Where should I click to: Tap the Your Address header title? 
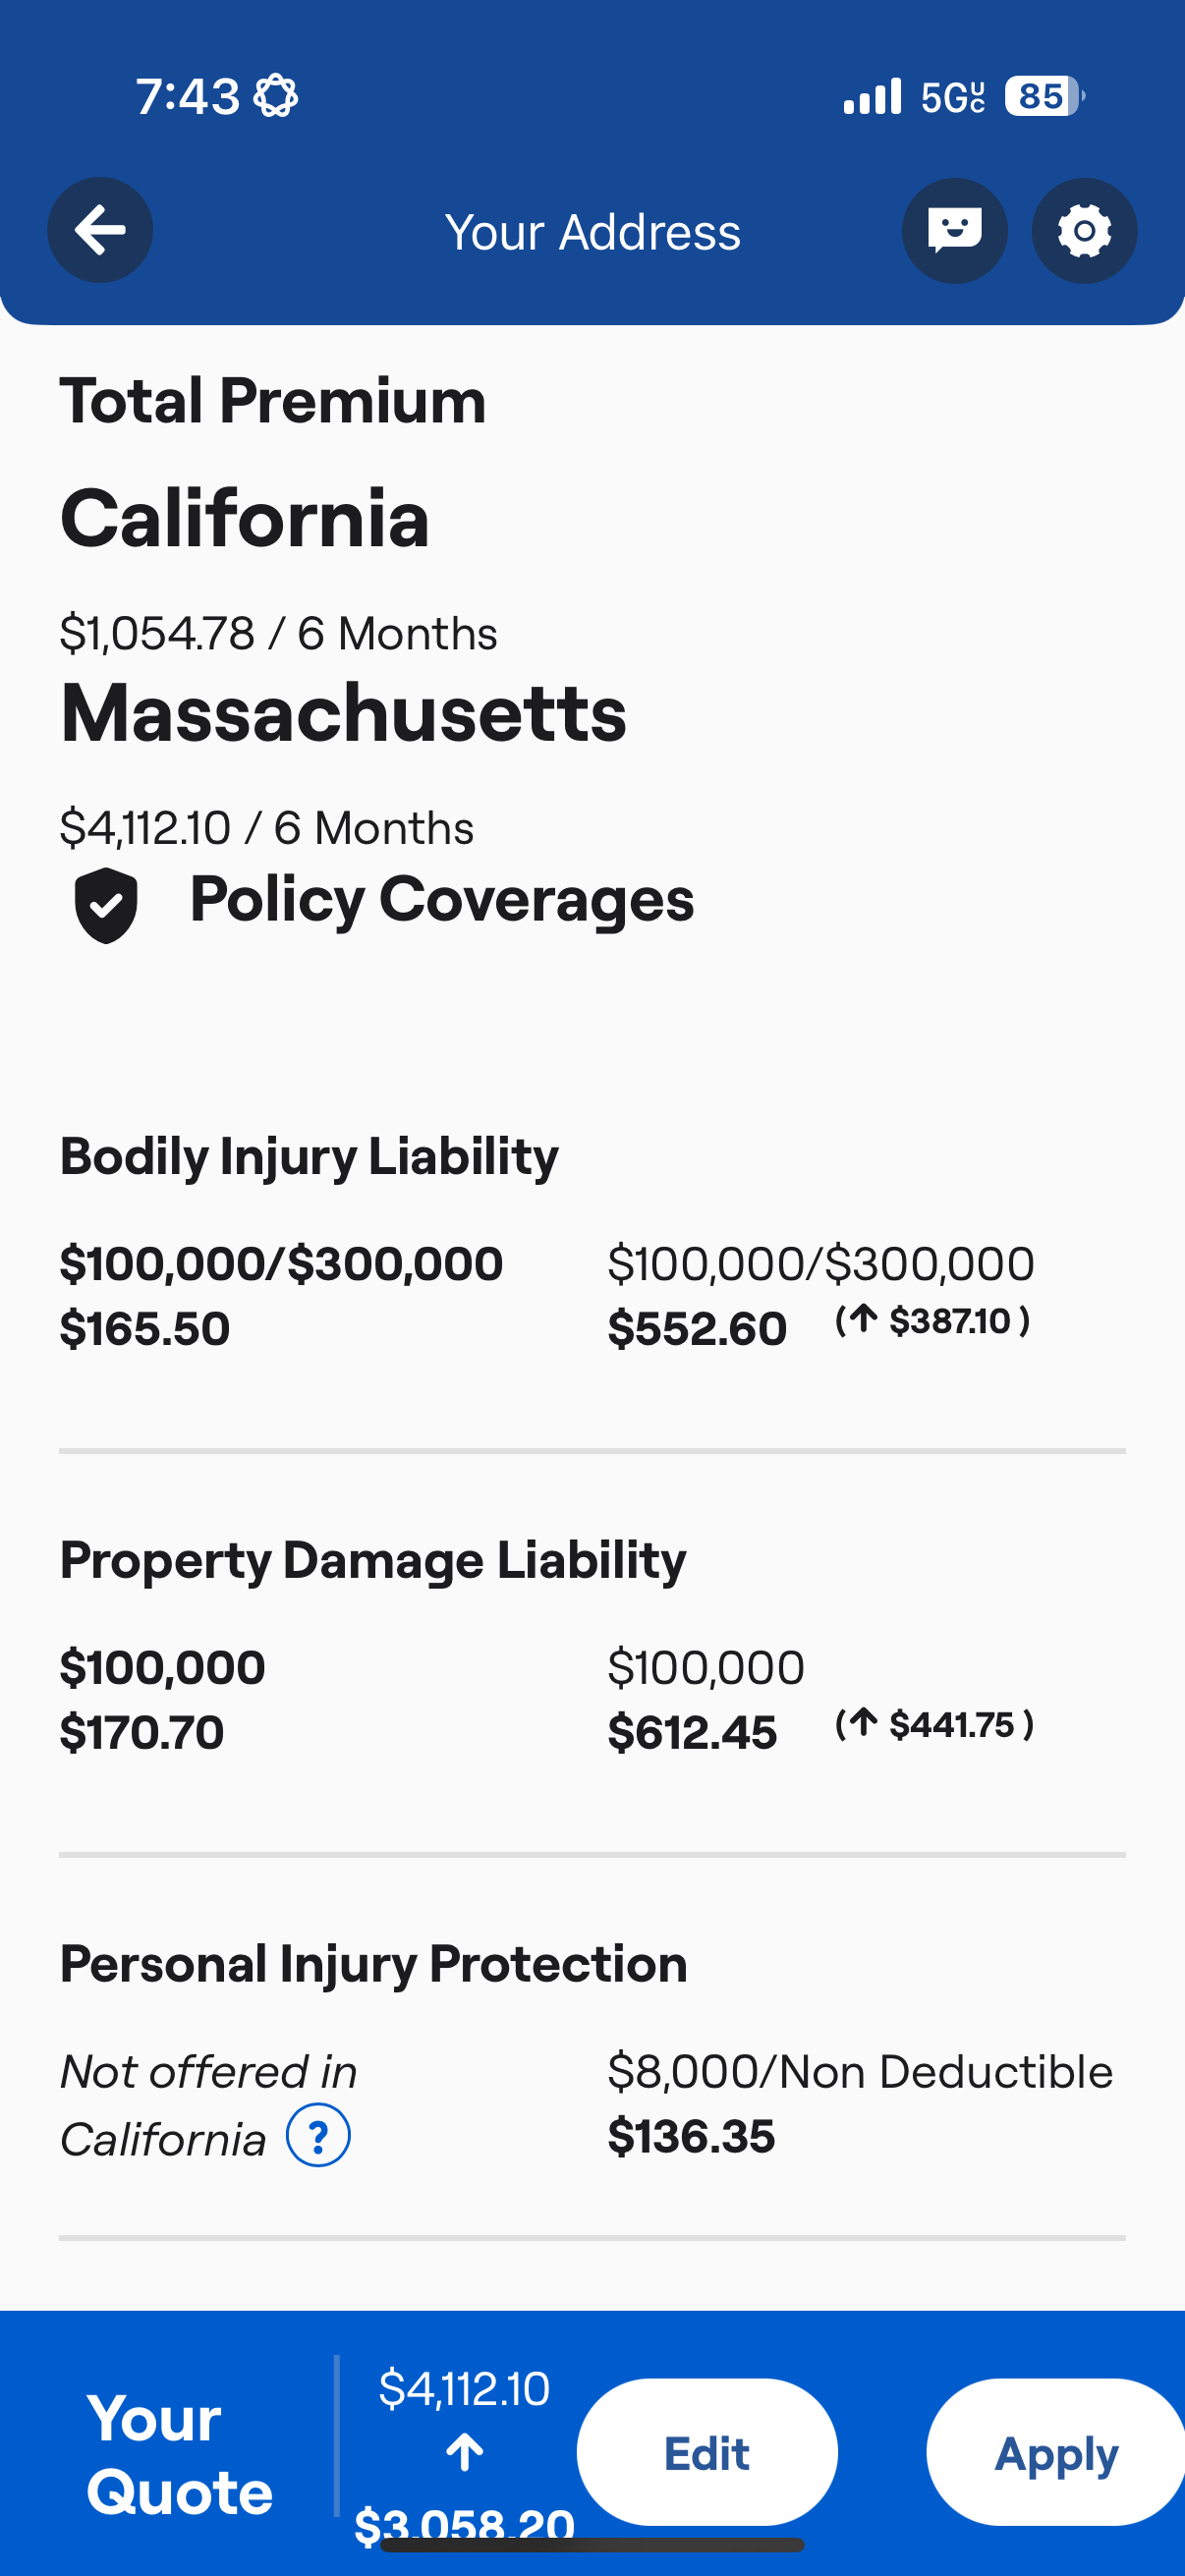click(592, 232)
